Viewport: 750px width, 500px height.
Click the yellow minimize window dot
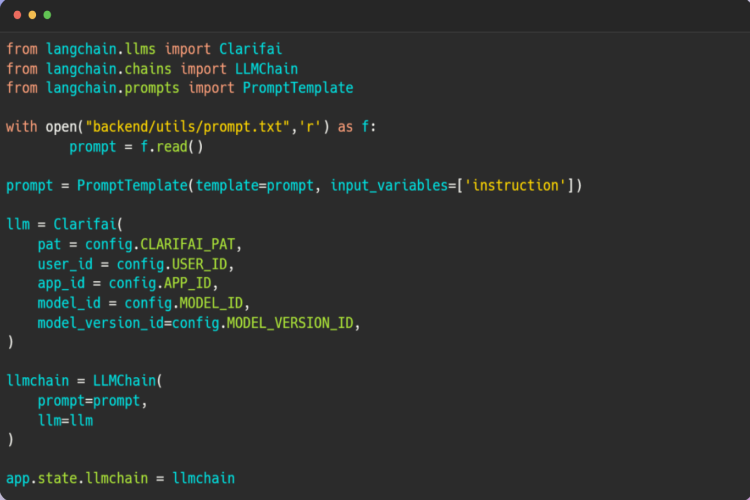point(32,15)
